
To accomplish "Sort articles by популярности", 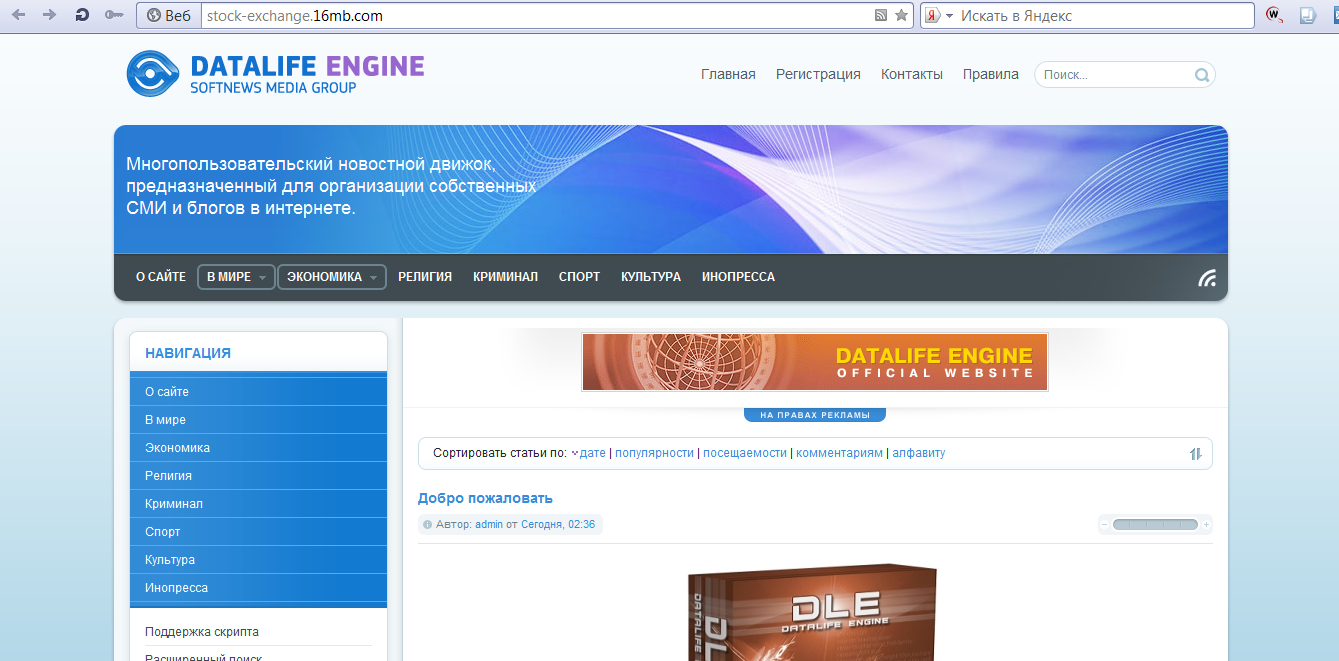I will 654,453.
